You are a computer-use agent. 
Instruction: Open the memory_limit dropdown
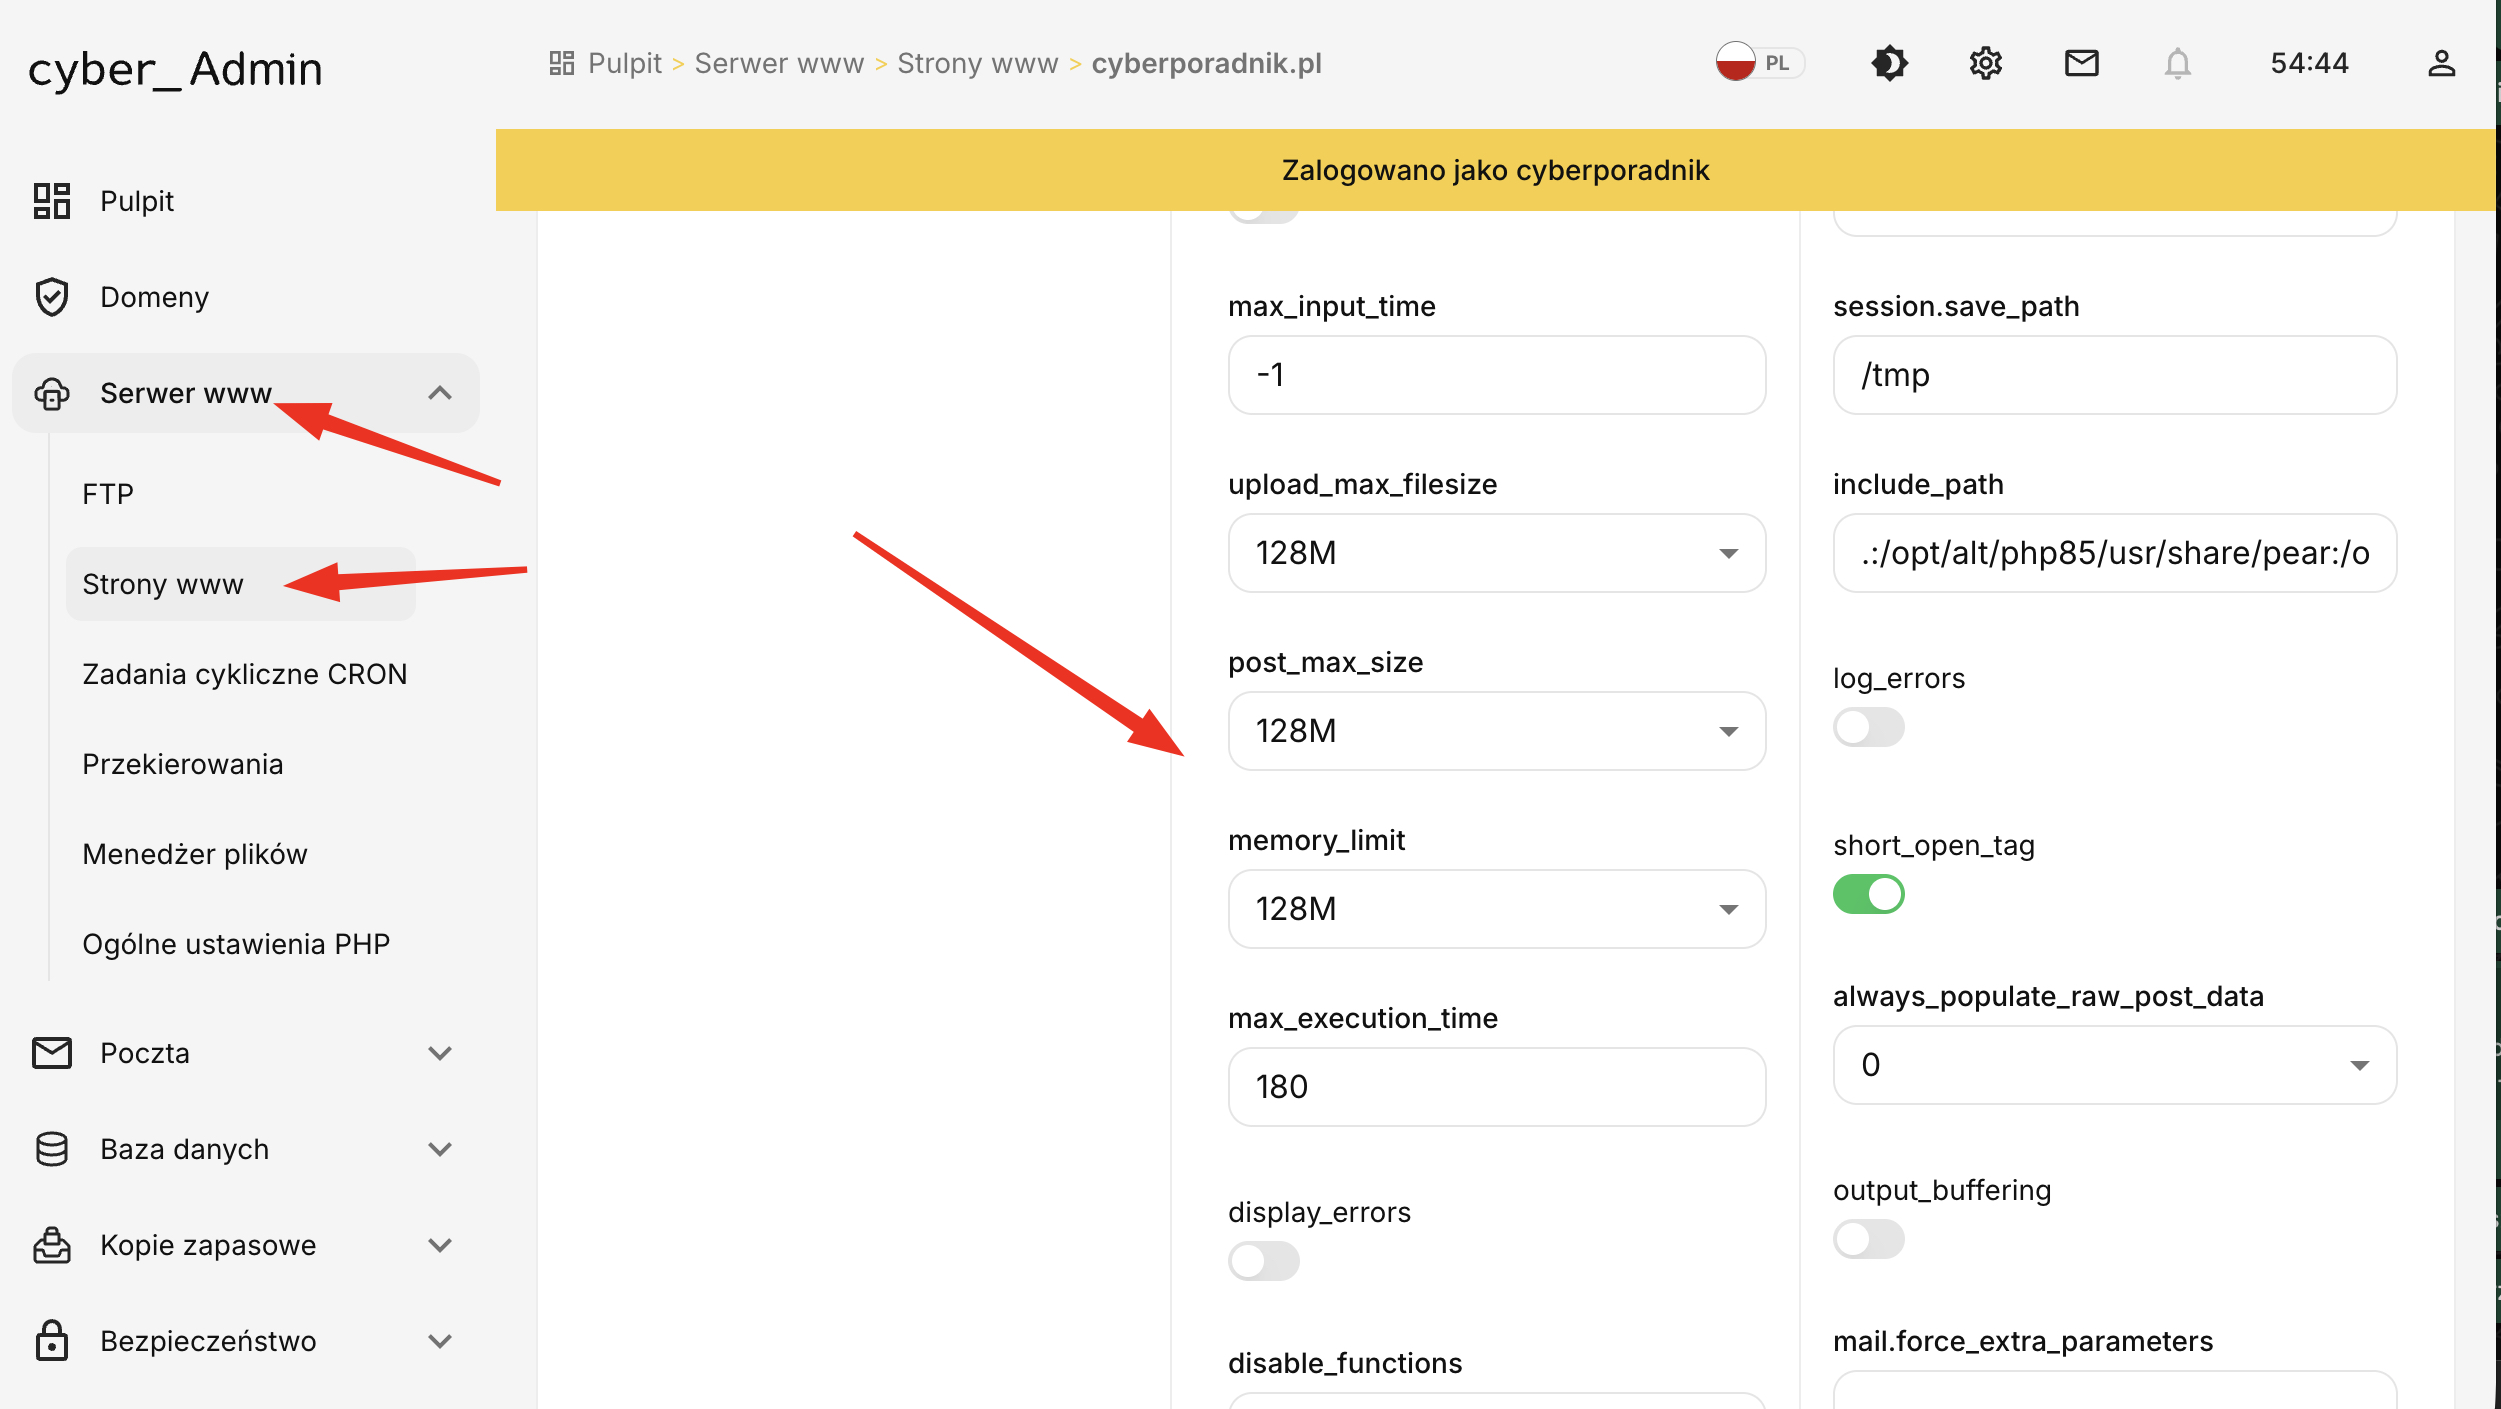[1496, 909]
